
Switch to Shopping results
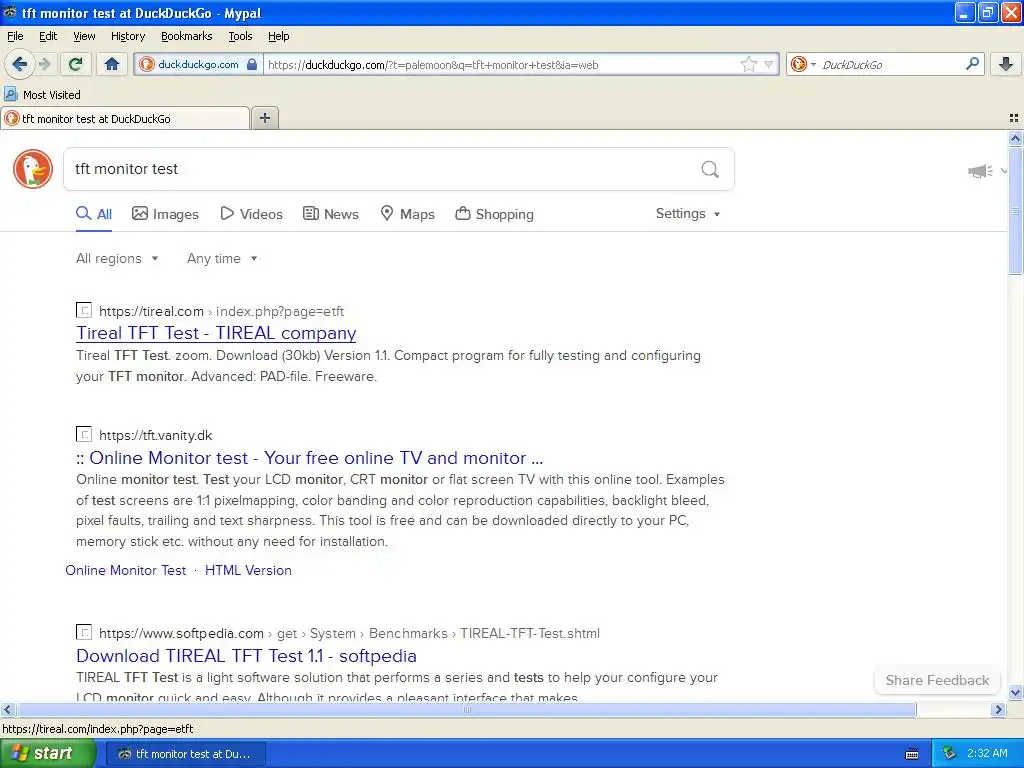pyautogui.click(x=494, y=214)
